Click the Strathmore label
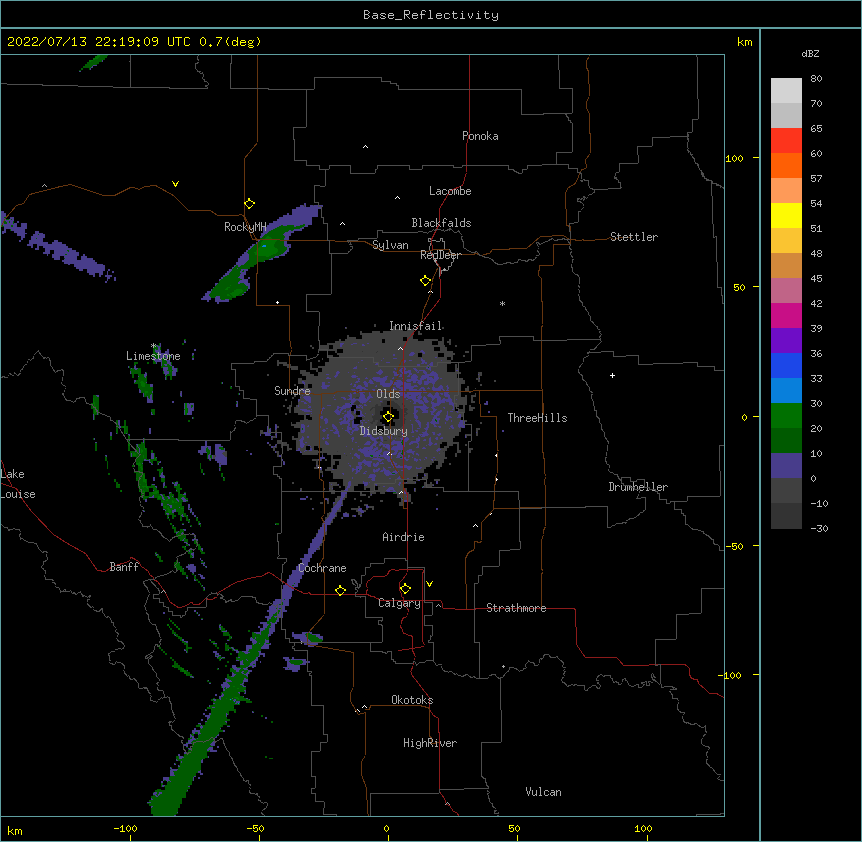Image resolution: width=862 pixels, height=842 pixels. pyautogui.click(x=516, y=608)
